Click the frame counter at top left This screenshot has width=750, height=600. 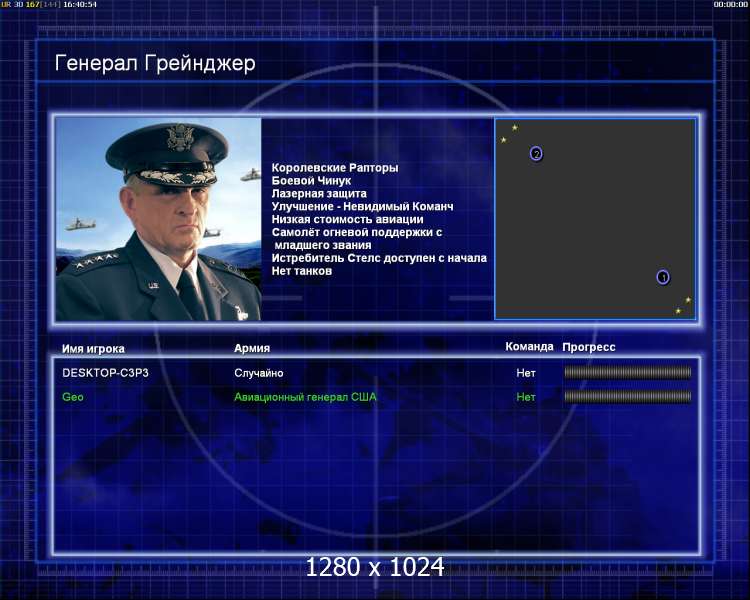point(32,4)
